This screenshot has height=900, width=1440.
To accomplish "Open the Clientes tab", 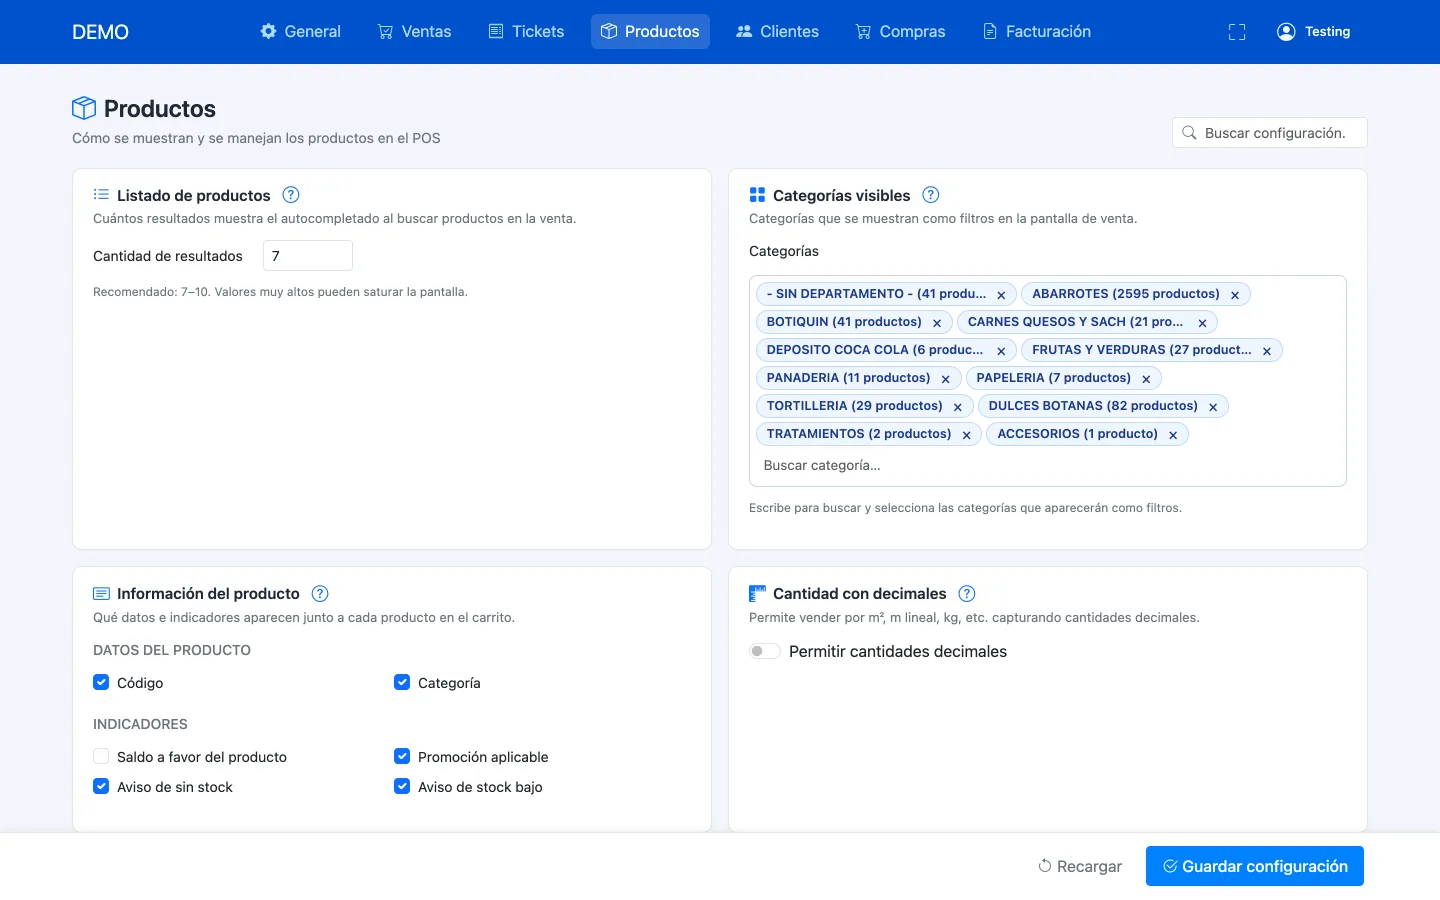I will (777, 32).
